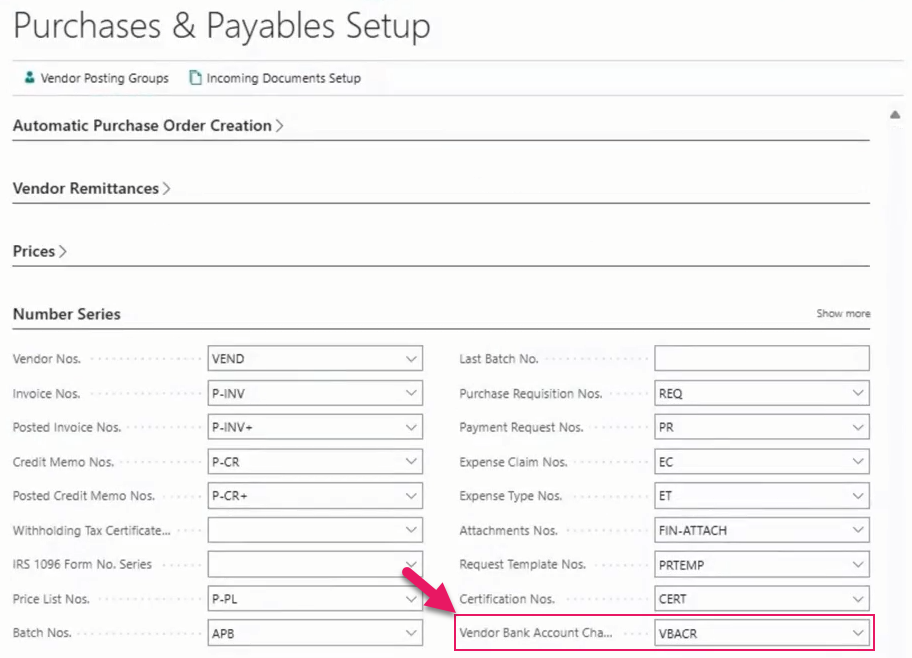Open Payment Request Nos. dropdown arrow
912x658 pixels.
point(858,427)
